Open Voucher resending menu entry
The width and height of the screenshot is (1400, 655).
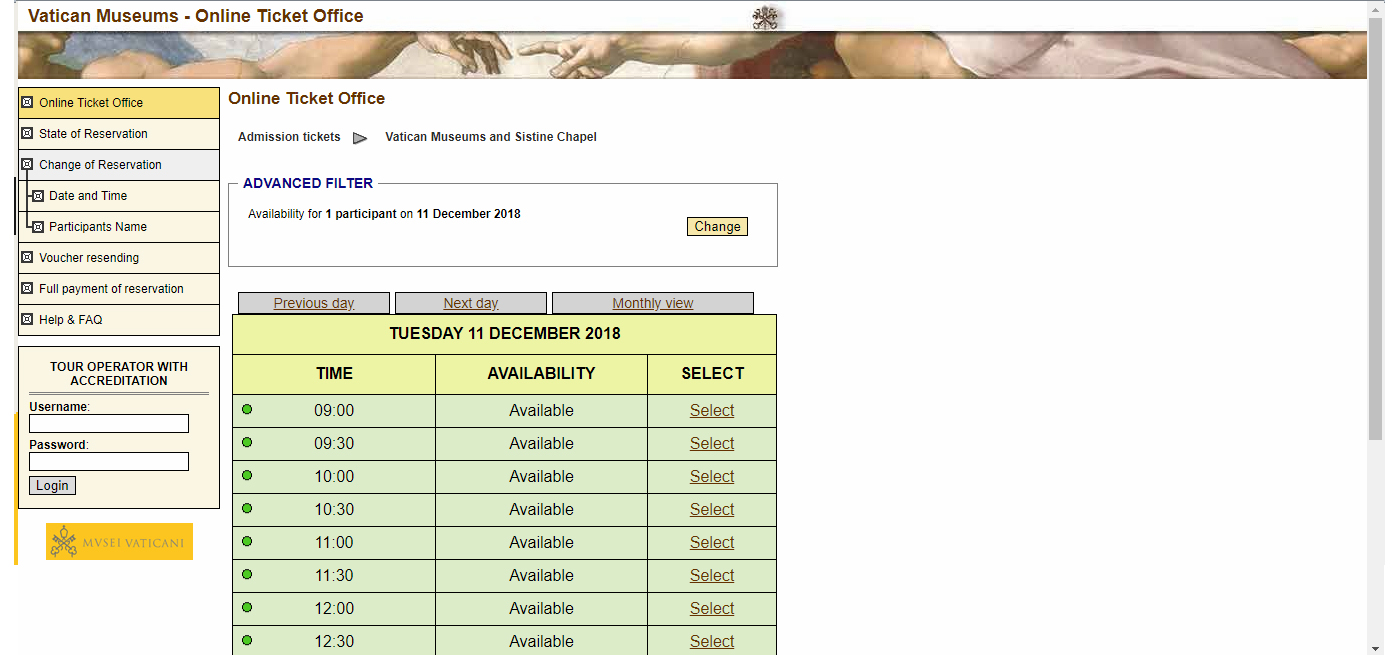[x=119, y=258]
